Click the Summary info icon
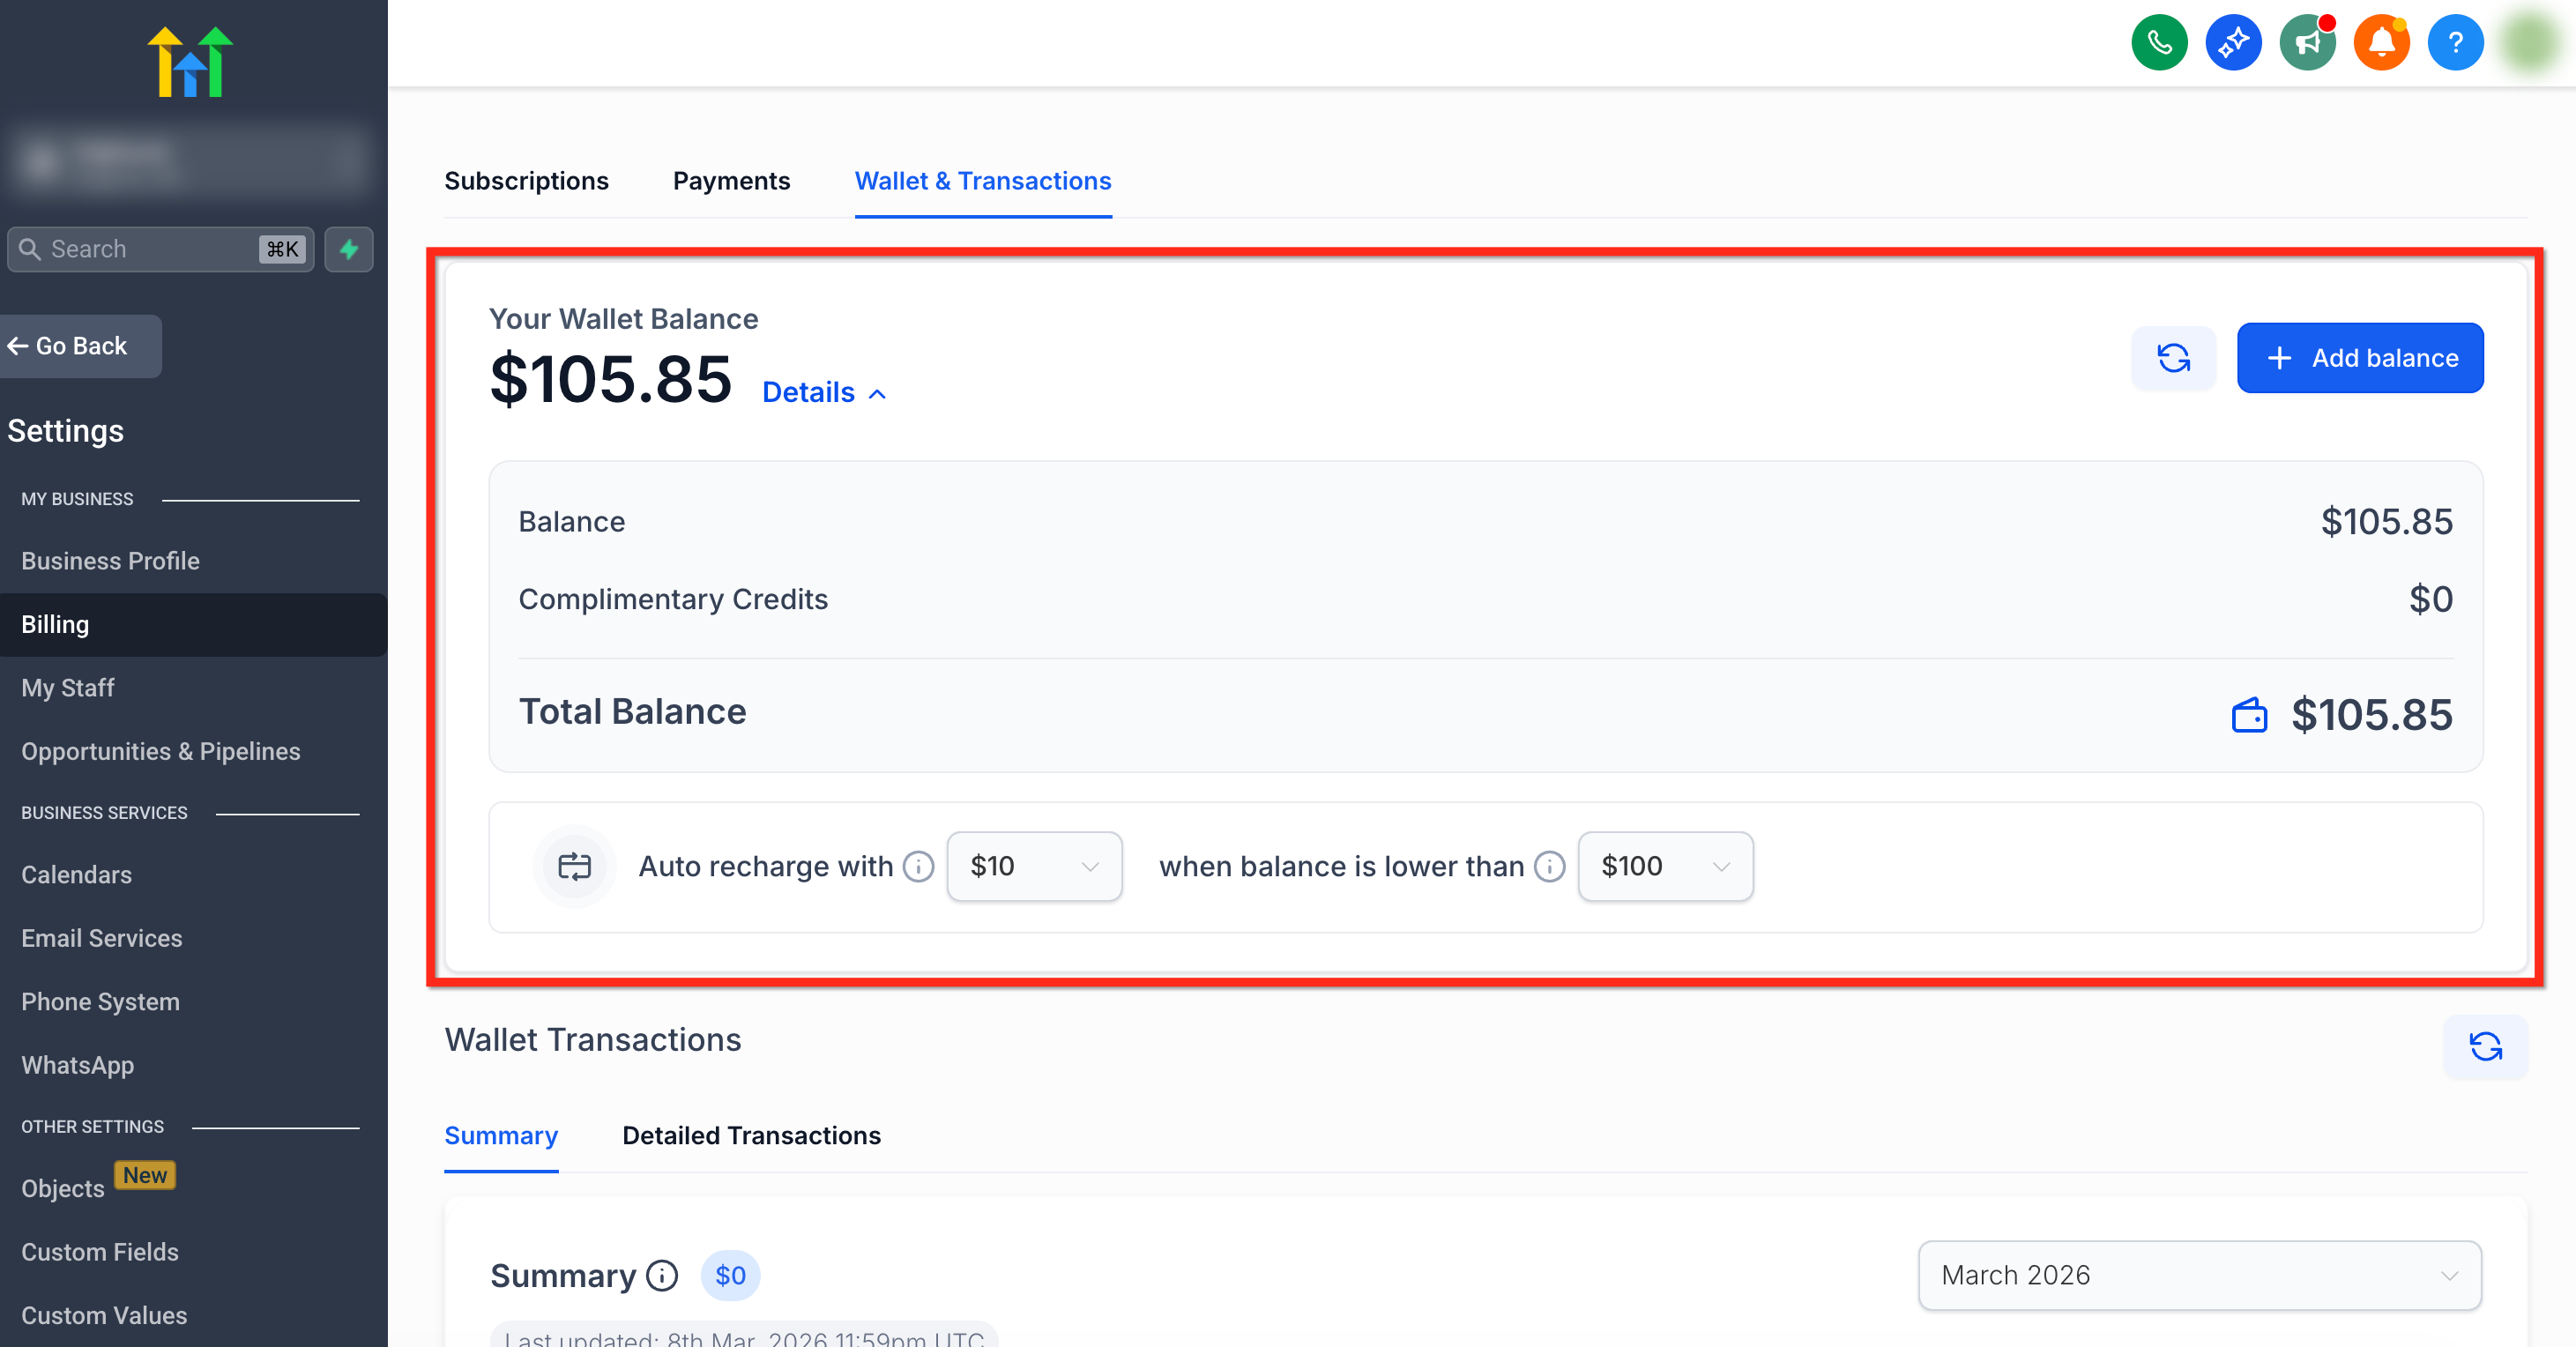The image size is (2576, 1347). click(662, 1275)
